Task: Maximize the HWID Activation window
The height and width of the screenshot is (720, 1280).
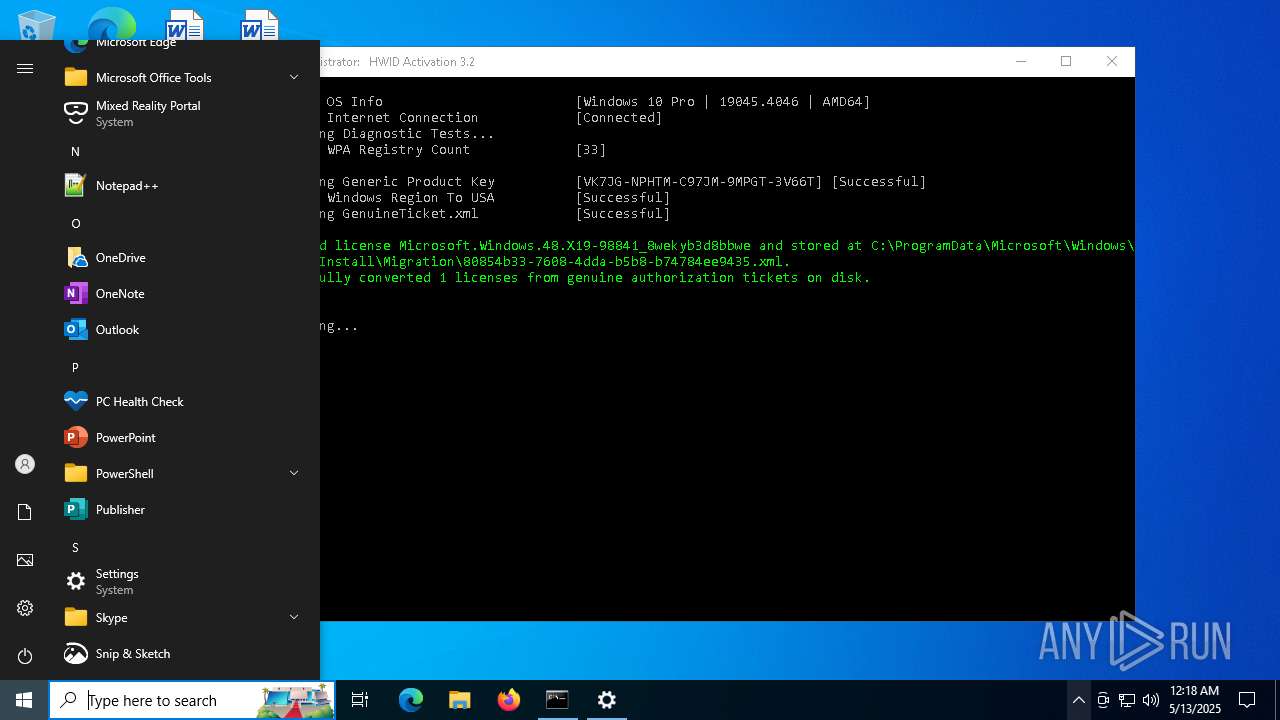Action: (1066, 61)
